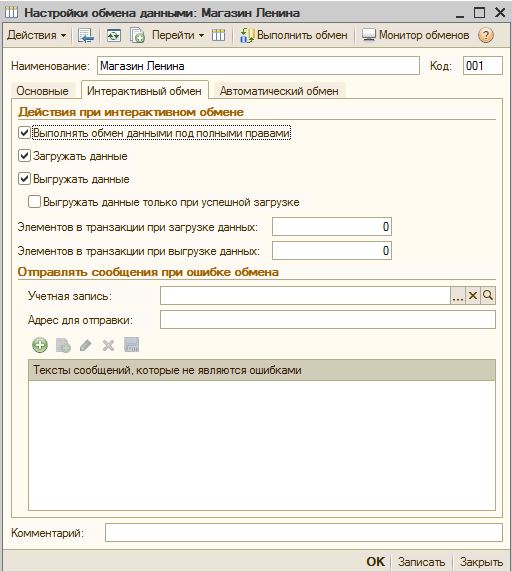The image size is (512, 572).
Task: Switch to Автоматический обмен tab
Action: pos(279,90)
